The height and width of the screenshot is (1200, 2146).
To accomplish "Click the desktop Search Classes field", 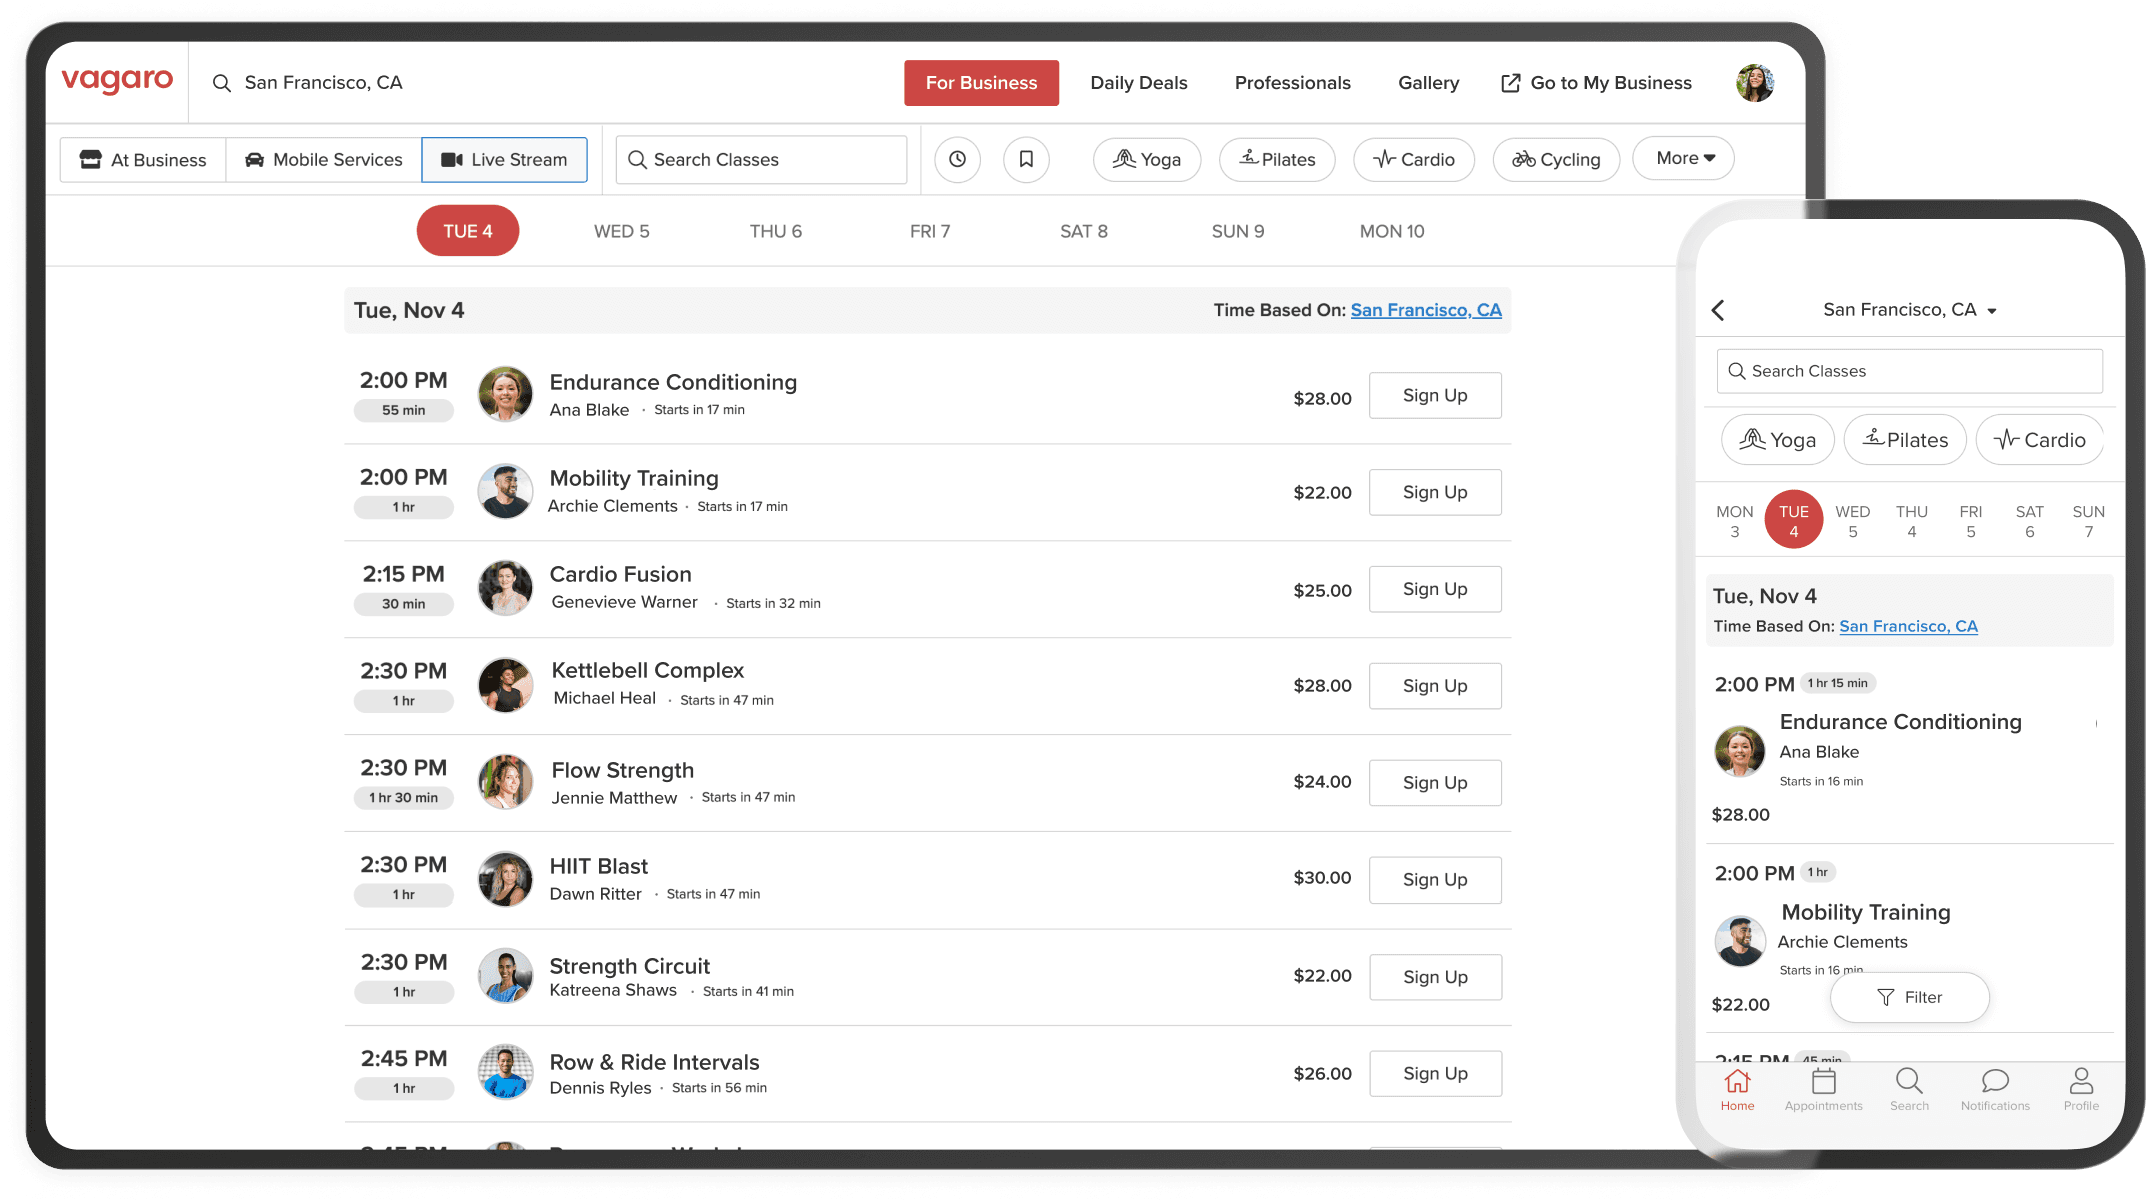I will tap(762, 160).
